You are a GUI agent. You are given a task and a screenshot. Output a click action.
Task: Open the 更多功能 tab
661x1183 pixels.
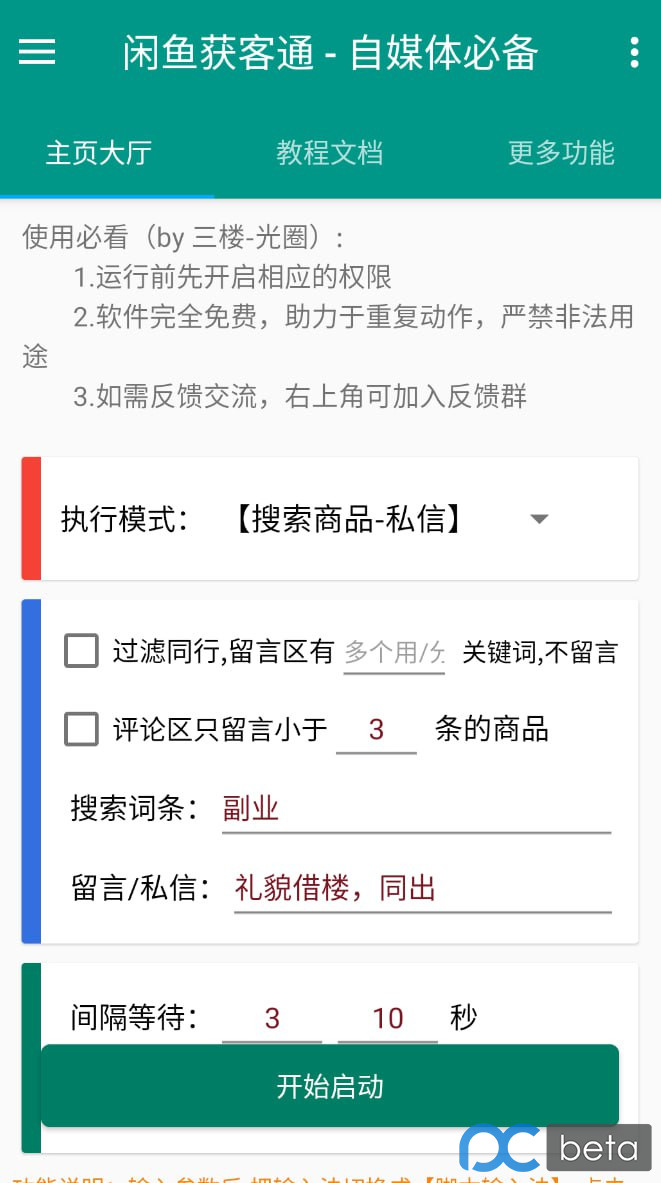[x=560, y=154]
